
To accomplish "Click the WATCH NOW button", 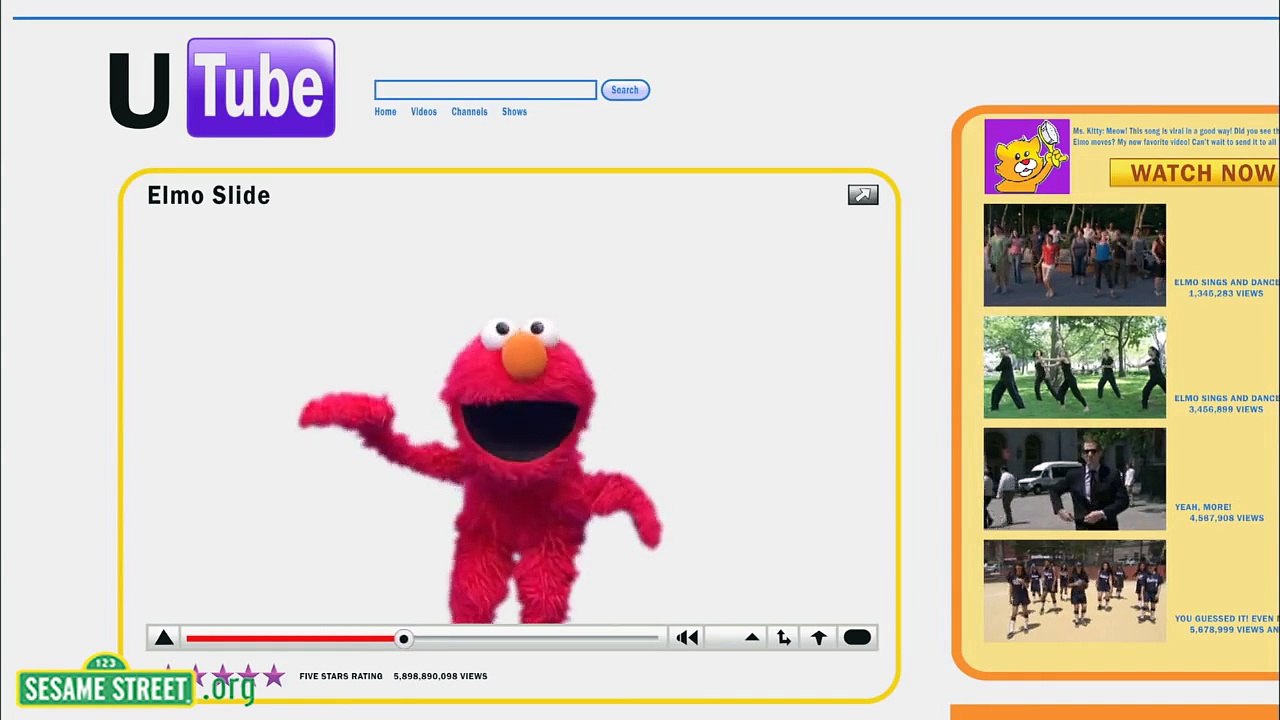I will 1194,173.
